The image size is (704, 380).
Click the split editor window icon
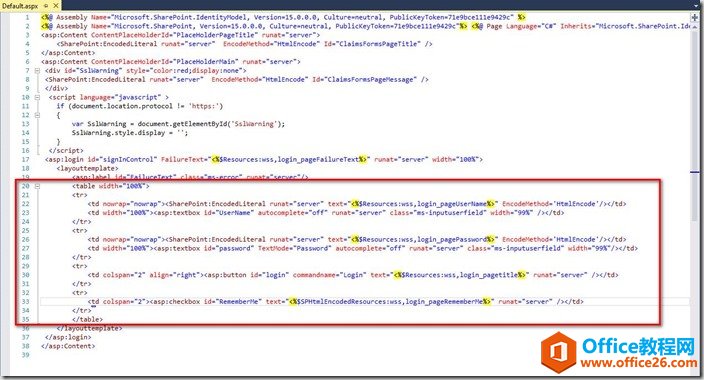click(695, 18)
